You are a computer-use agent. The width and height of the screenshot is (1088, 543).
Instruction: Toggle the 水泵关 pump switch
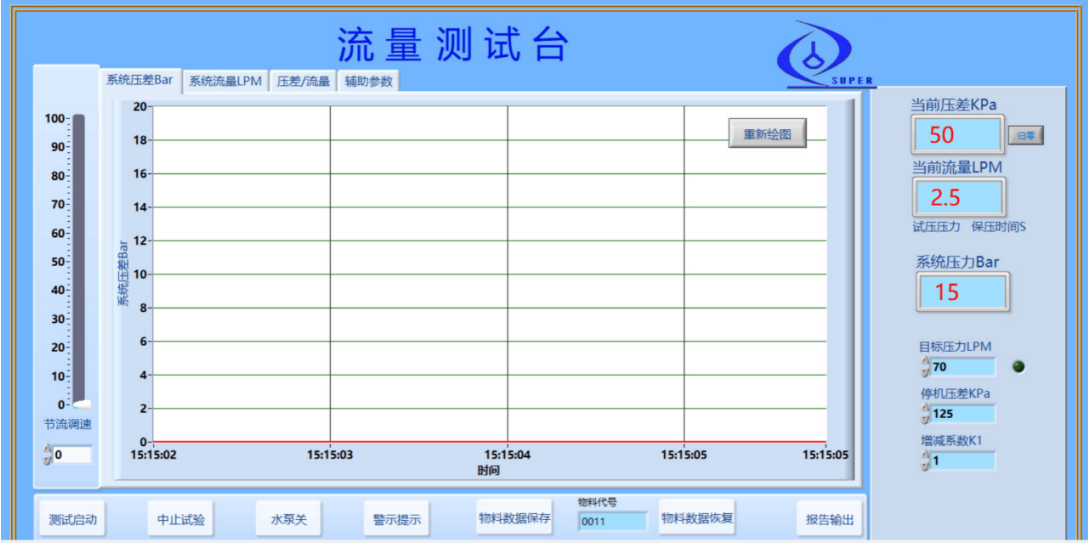289,519
